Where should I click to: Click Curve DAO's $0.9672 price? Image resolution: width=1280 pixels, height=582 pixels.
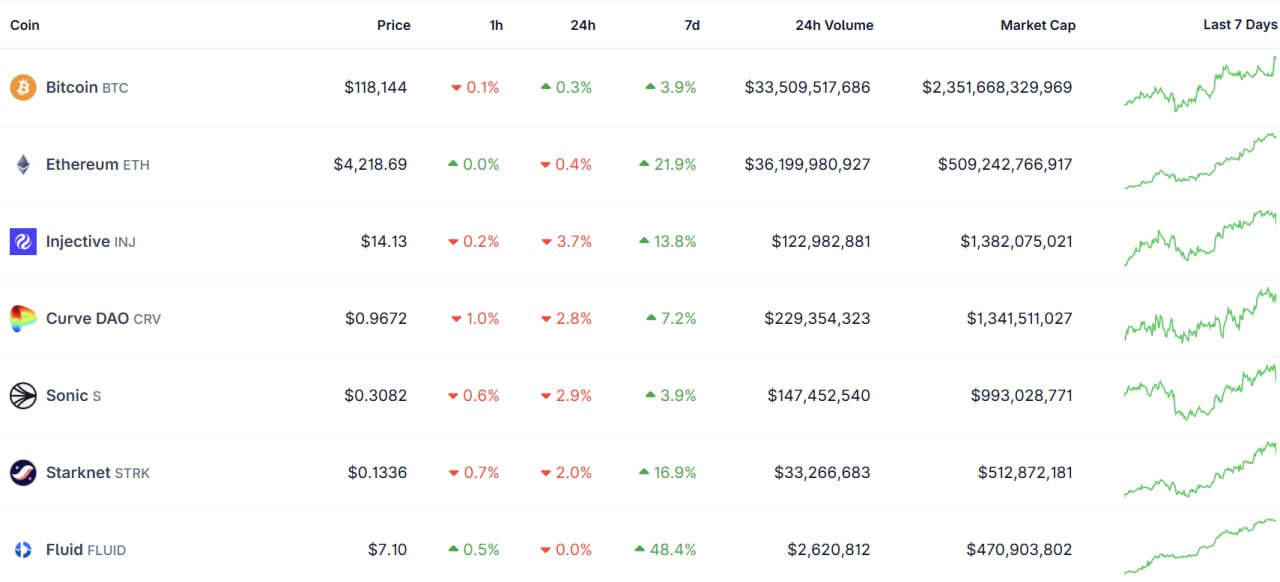tap(376, 319)
